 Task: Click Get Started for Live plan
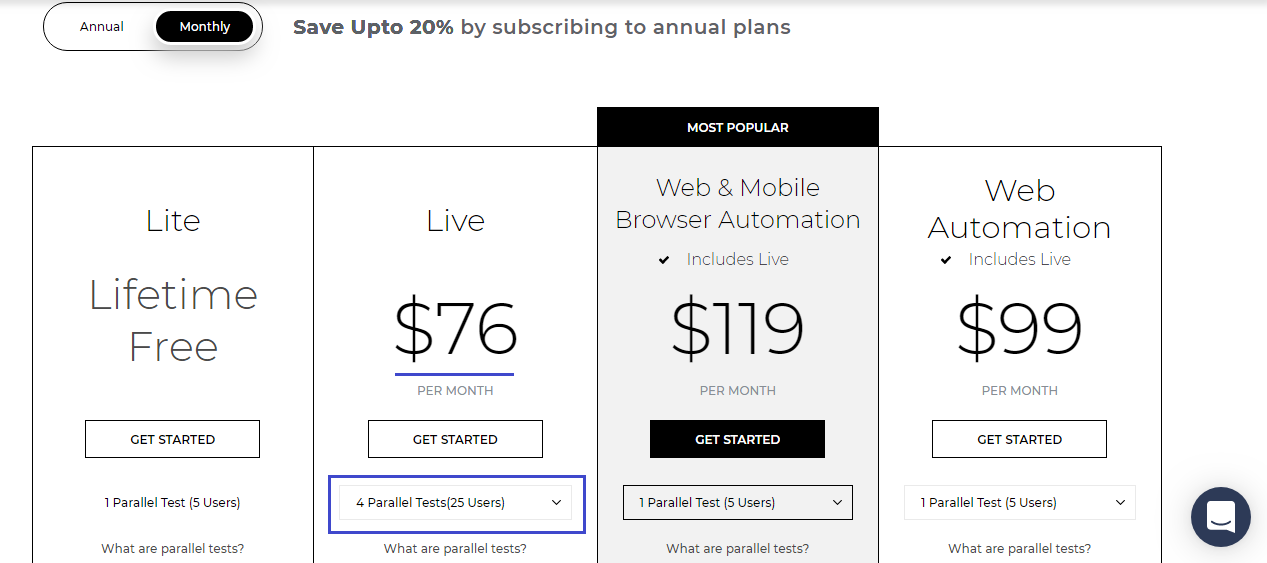point(455,439)
